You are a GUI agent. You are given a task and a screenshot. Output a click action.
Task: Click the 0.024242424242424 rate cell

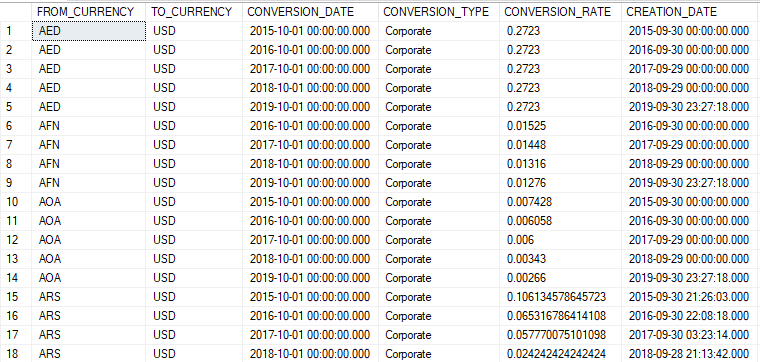(561, 354)
